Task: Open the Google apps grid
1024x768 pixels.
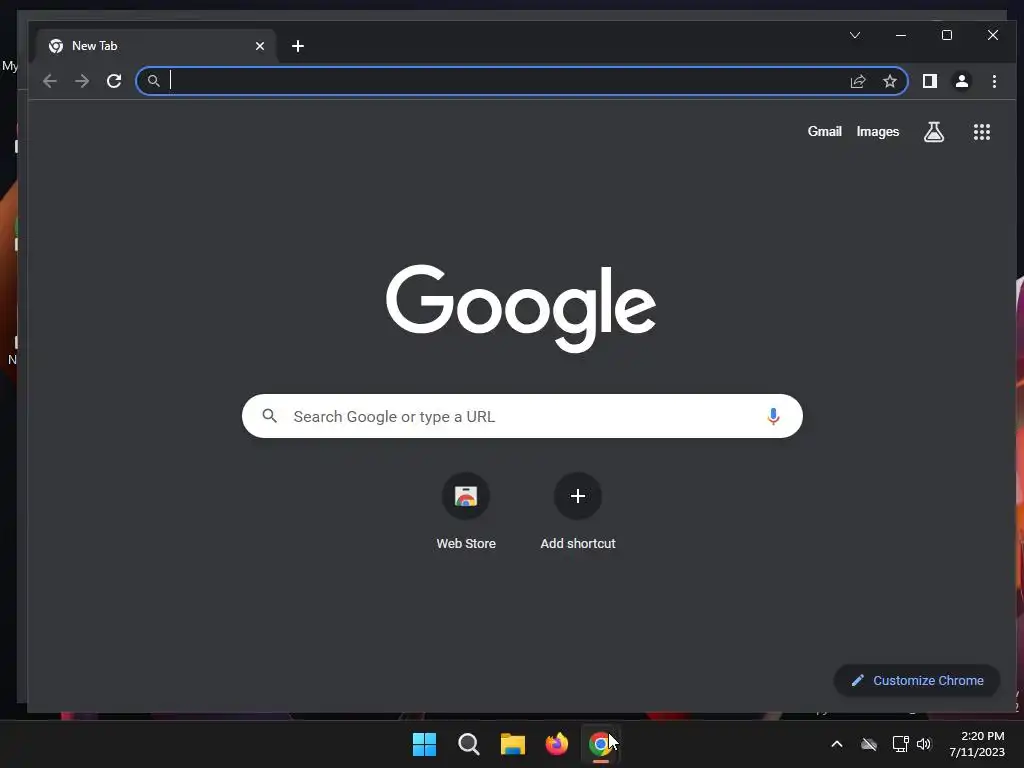Action: (982, 132)
